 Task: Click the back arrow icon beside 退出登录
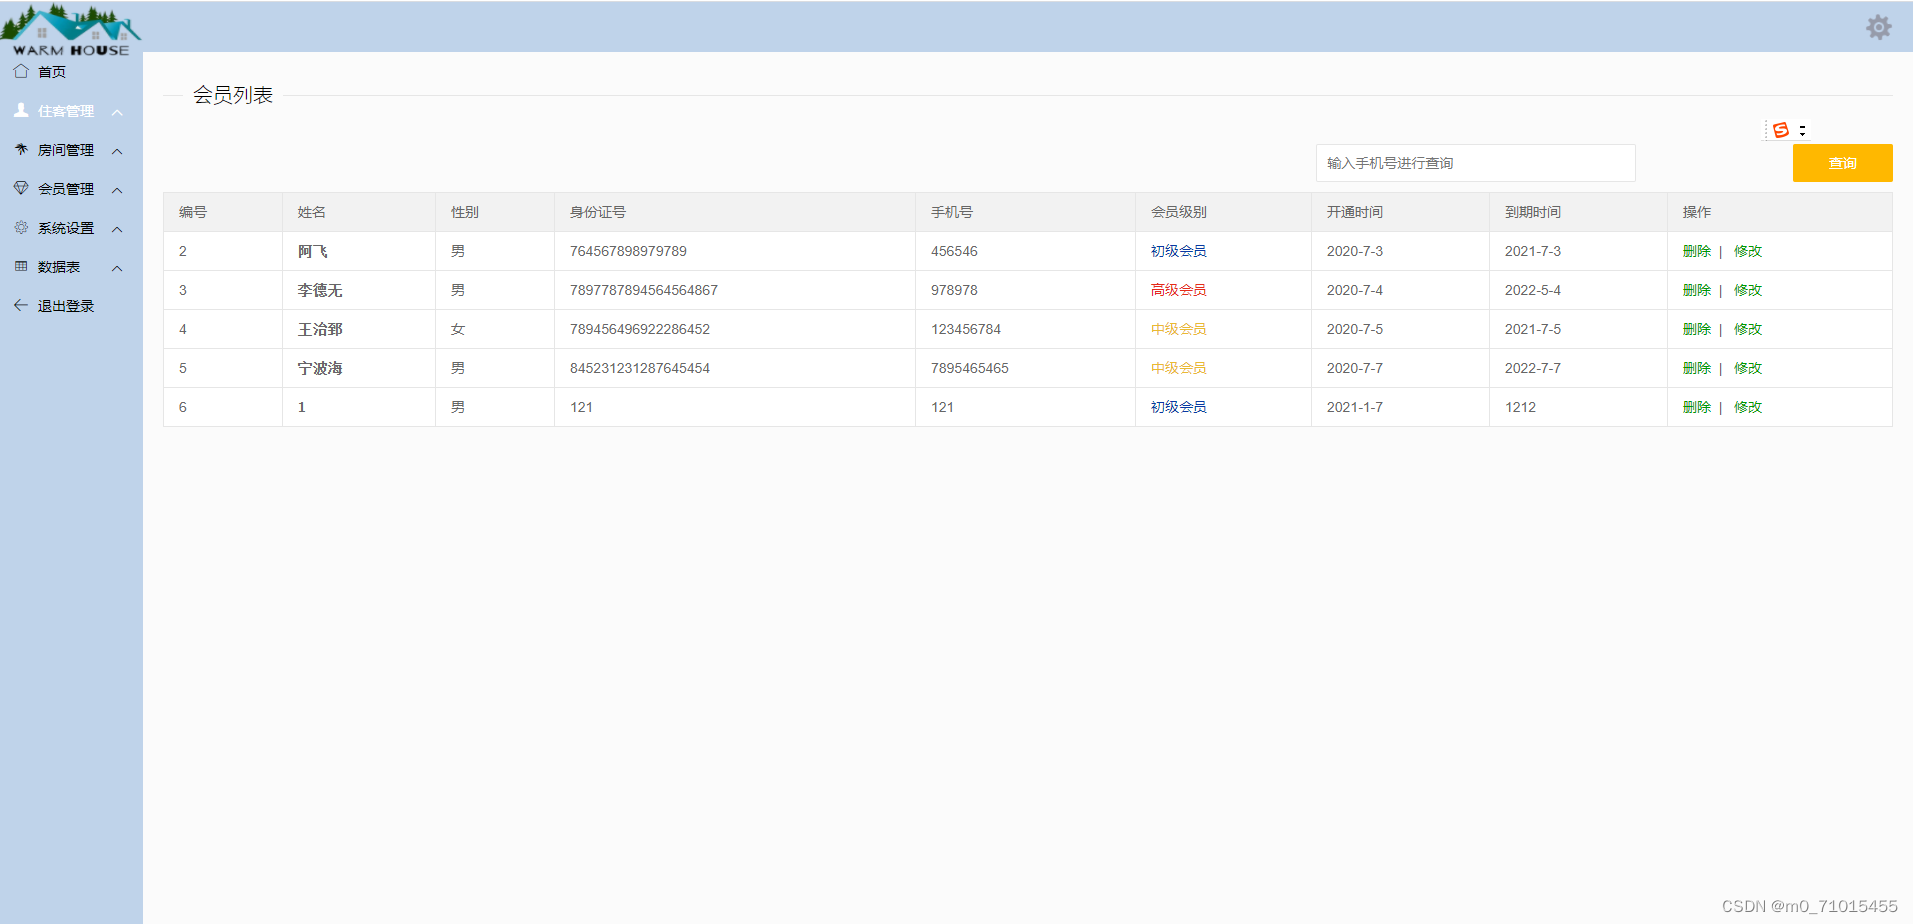tap(21, 305)
